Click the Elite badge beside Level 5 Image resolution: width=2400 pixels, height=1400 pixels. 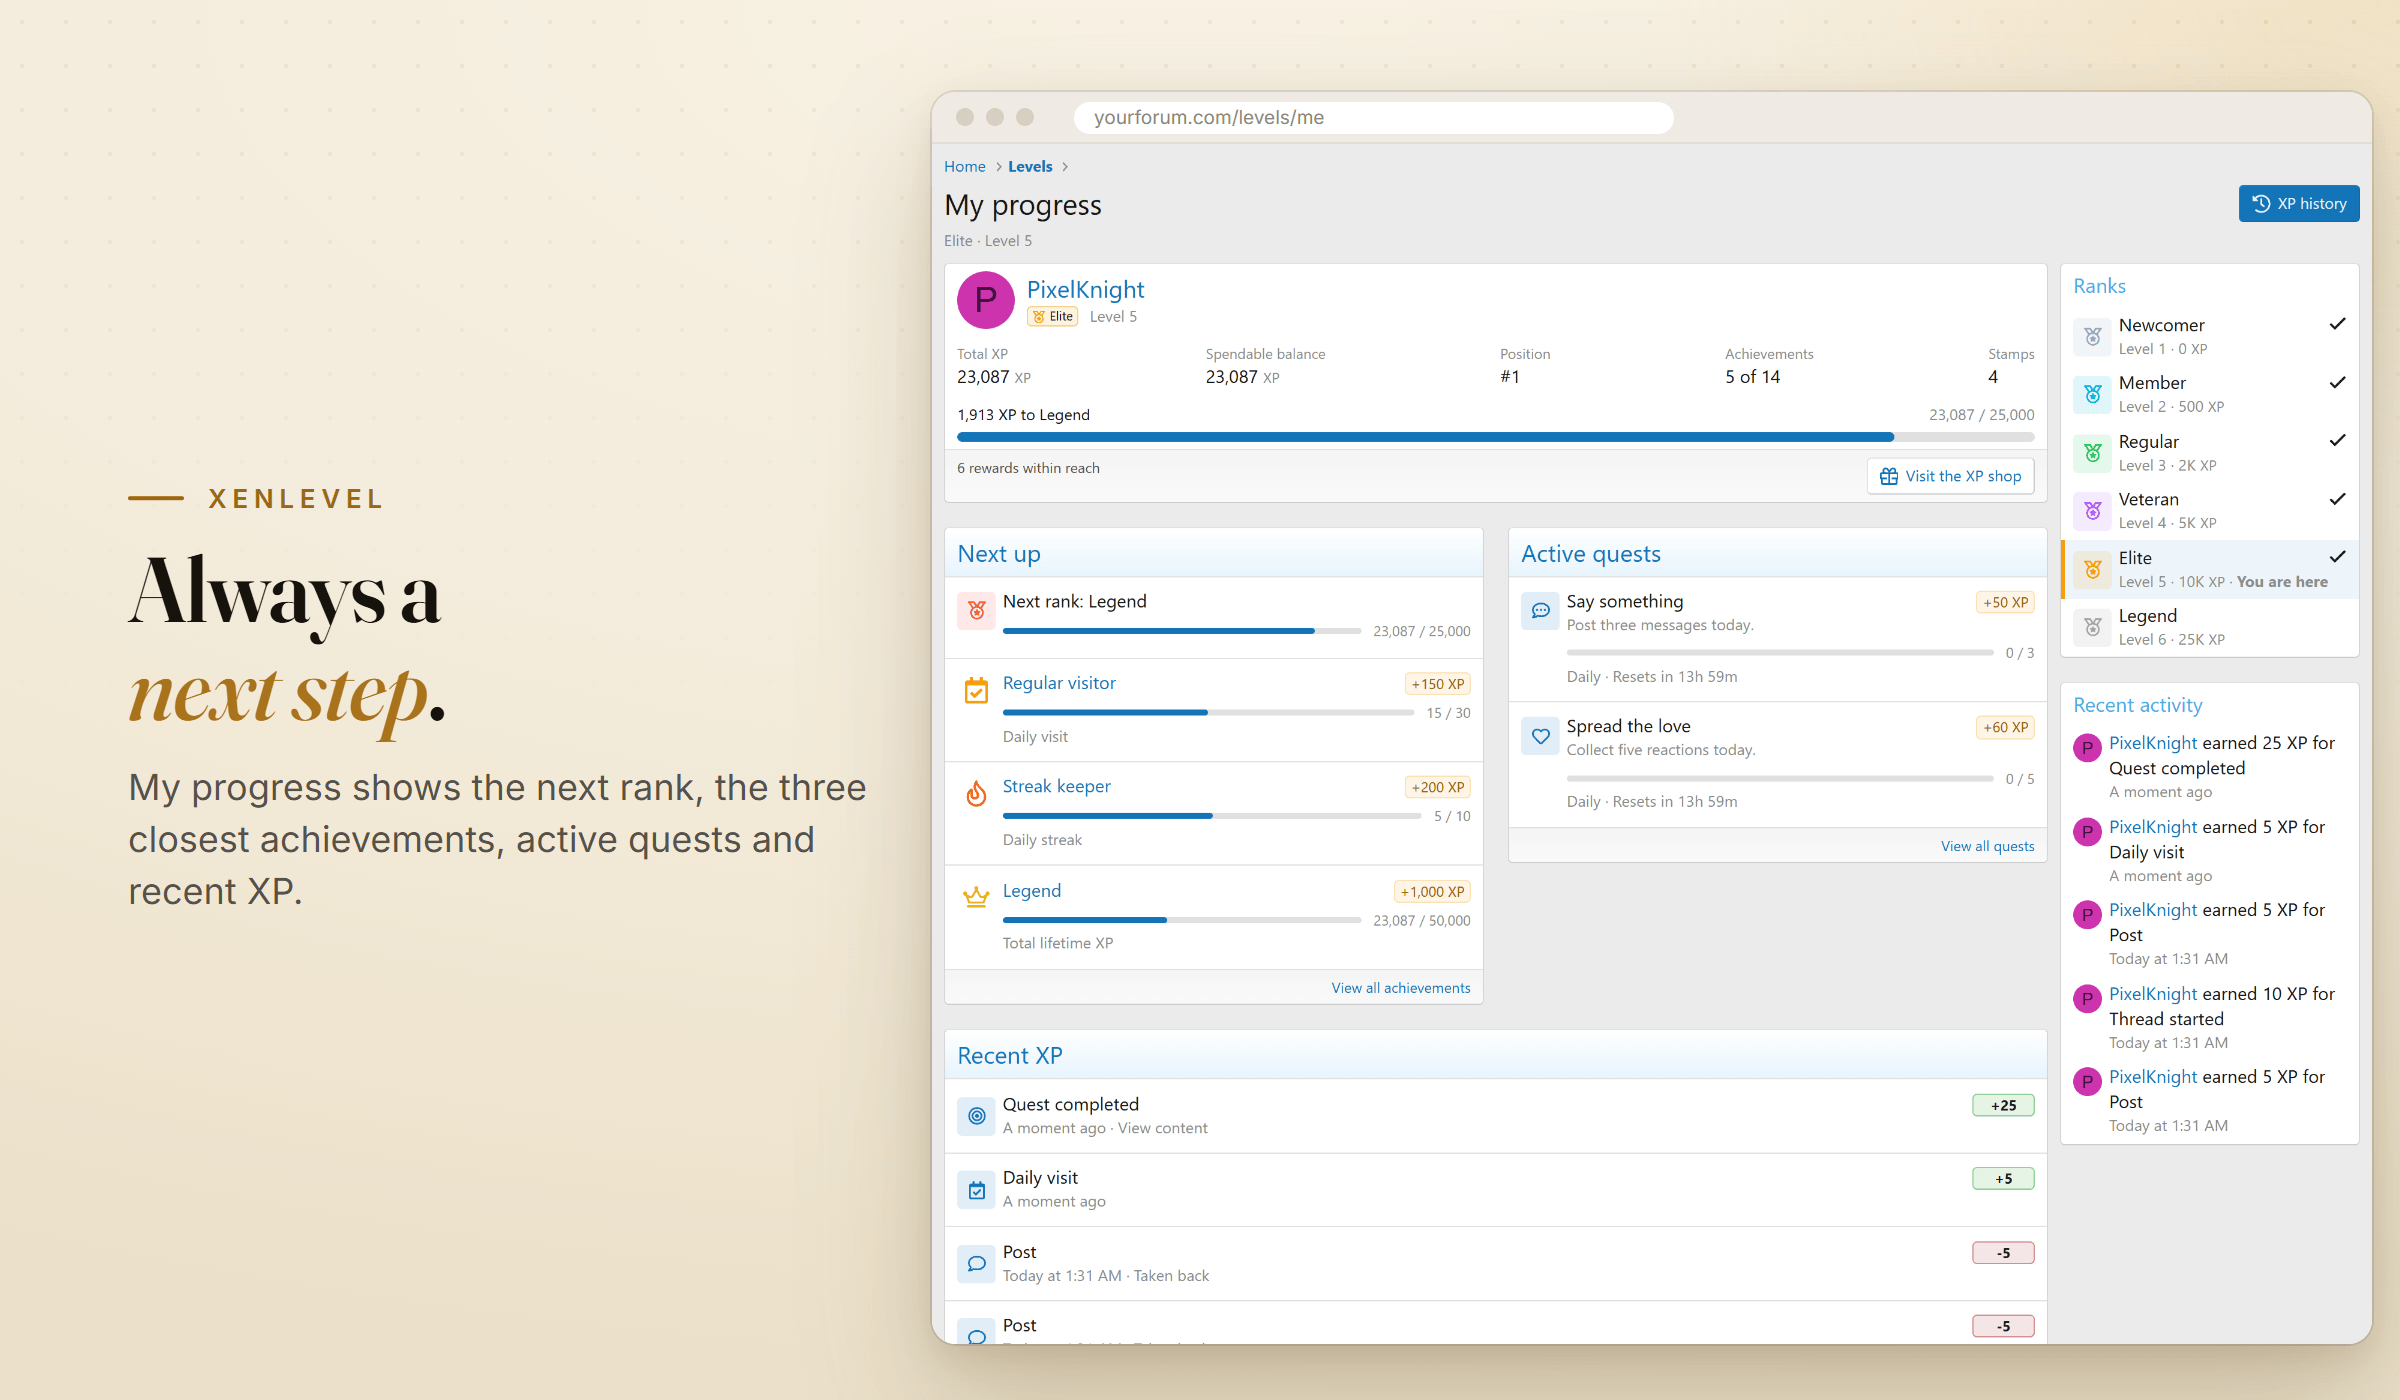tap(1052, 317)
